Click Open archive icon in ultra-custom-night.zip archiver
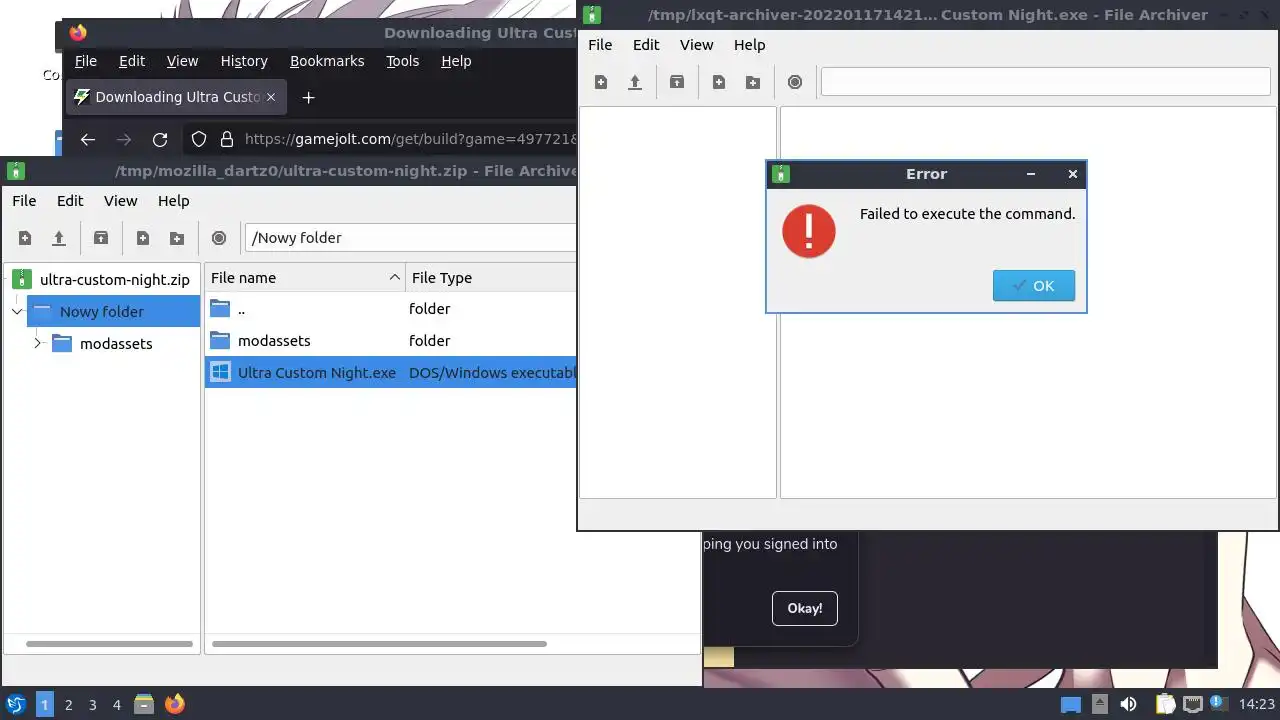 [x=59, y=238]
